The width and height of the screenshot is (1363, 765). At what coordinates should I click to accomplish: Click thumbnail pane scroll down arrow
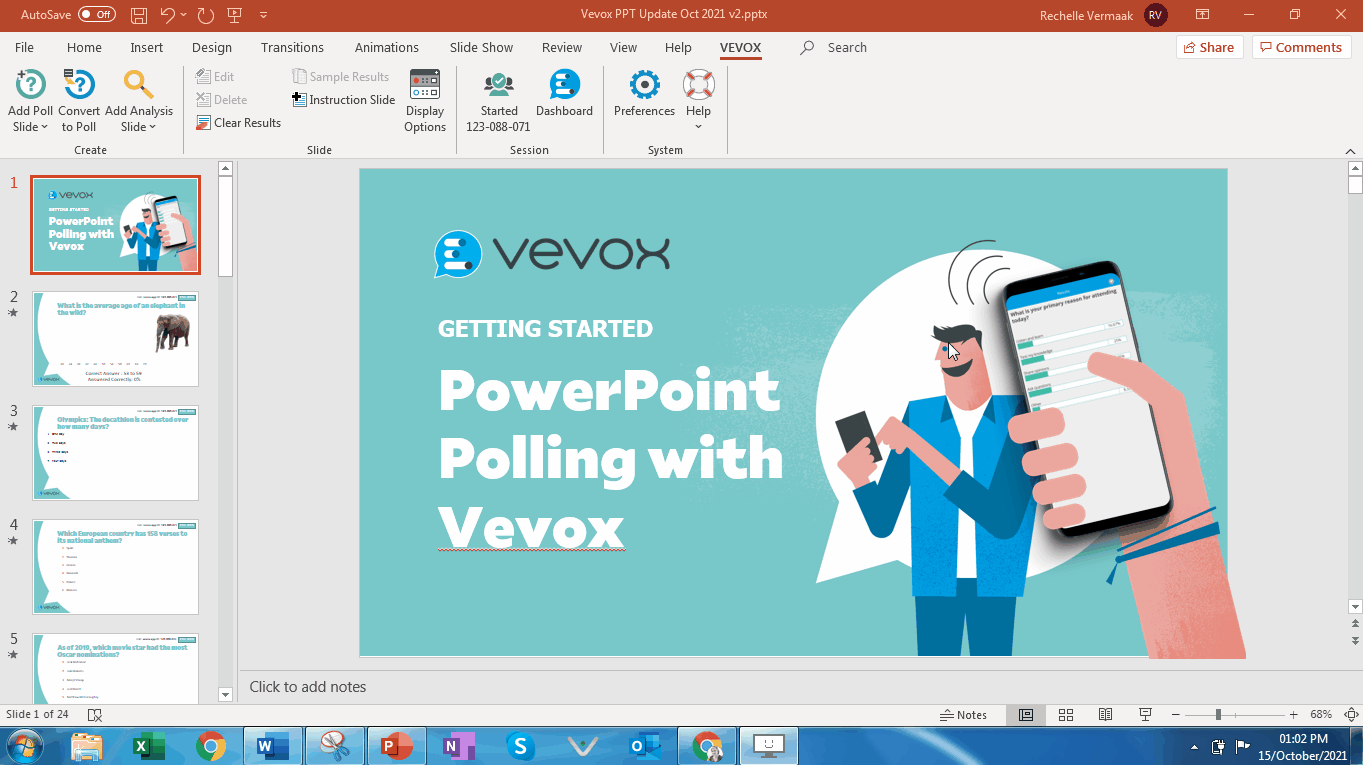pyautogui.click(x=225, y=694)
